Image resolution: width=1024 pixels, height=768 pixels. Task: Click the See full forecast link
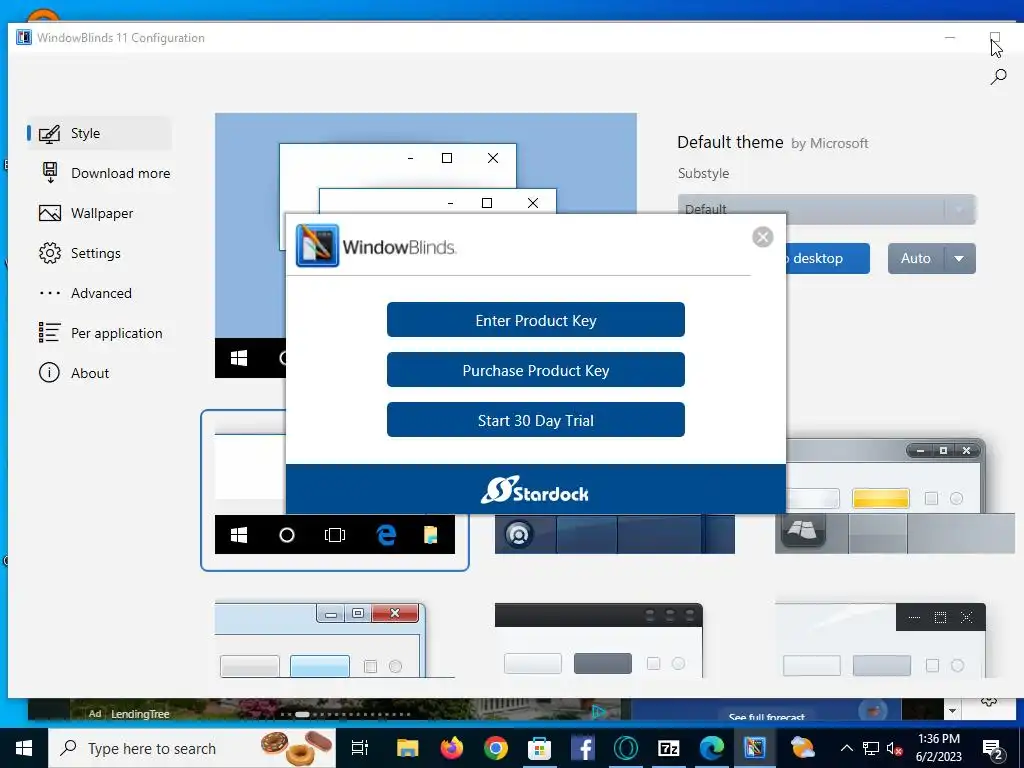click(x=767, y=716)
